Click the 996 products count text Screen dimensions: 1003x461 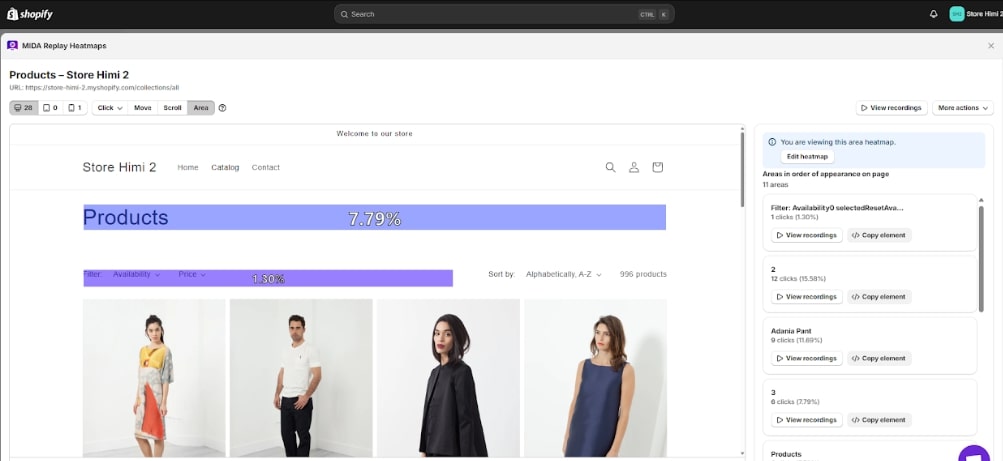(x=643, y=274)
